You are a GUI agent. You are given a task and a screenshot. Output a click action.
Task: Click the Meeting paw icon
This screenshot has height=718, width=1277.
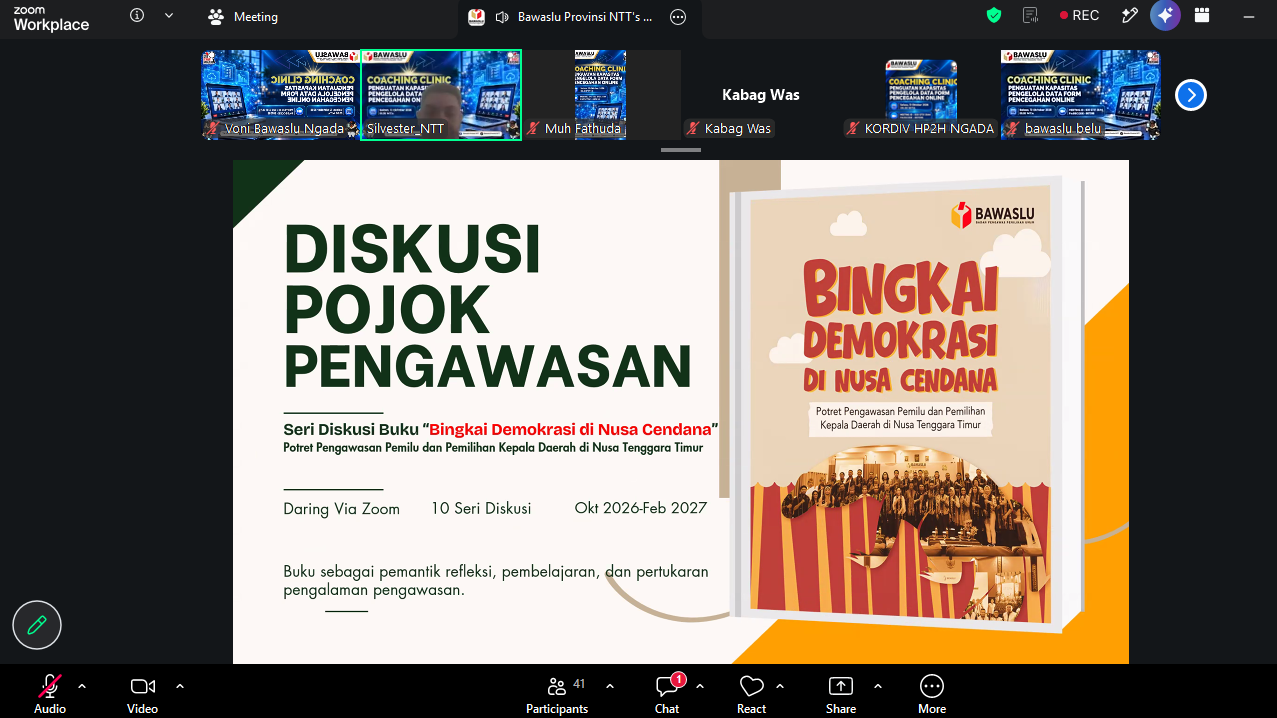[x=216, y=17]
